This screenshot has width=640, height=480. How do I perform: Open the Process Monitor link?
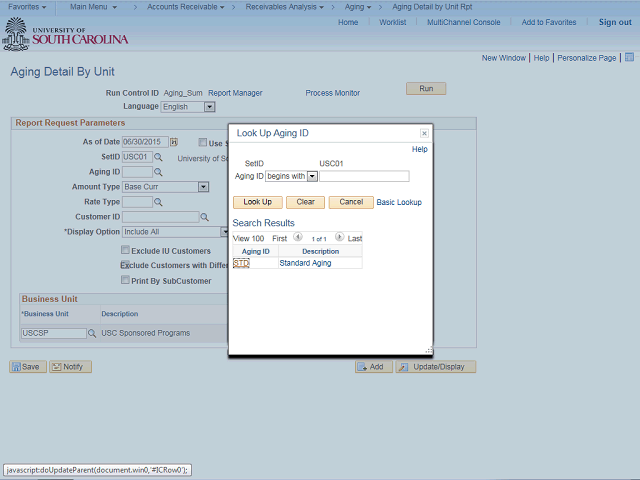tap(333, 93)
